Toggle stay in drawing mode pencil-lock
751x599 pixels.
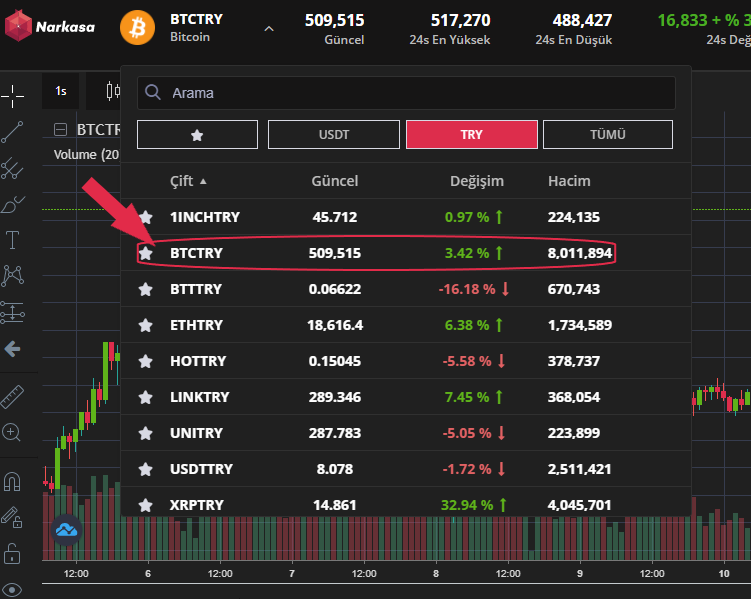[12, 517]
